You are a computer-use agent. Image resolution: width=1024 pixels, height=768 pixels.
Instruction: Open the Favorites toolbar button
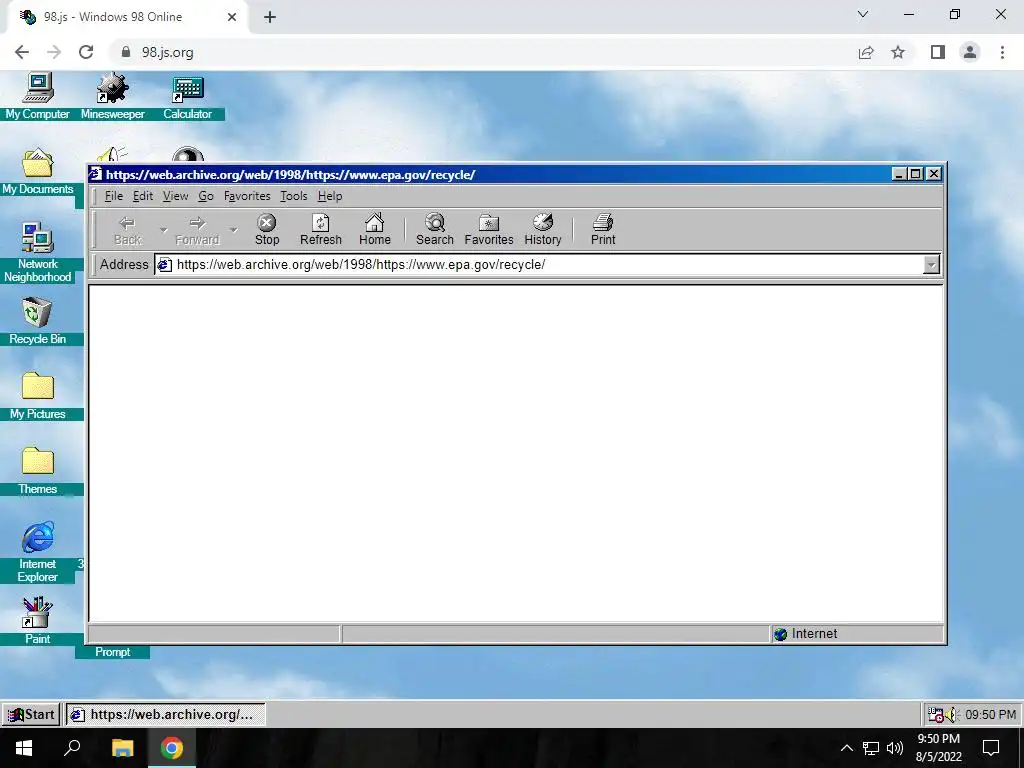[x=488, y=229]
